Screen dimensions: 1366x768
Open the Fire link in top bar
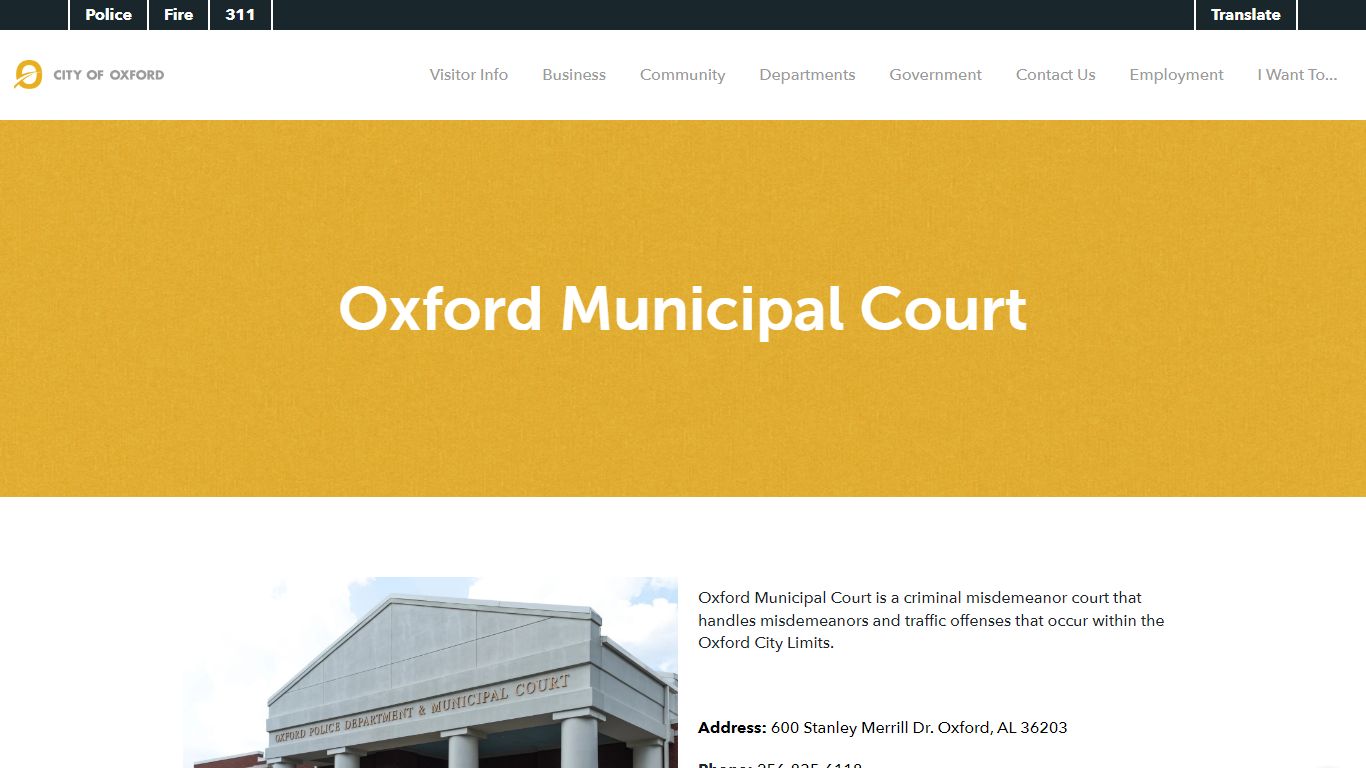point(178,15)
